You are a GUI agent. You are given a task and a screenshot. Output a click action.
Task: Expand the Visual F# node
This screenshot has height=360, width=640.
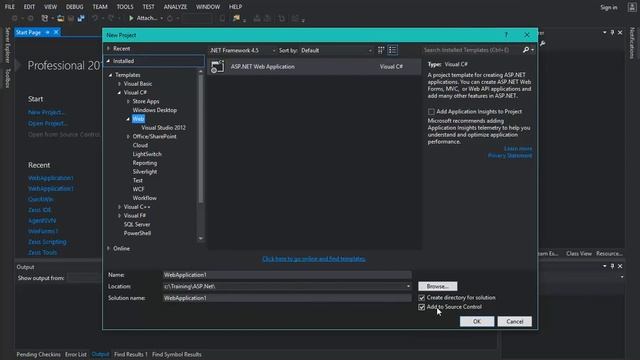[120, 216]
